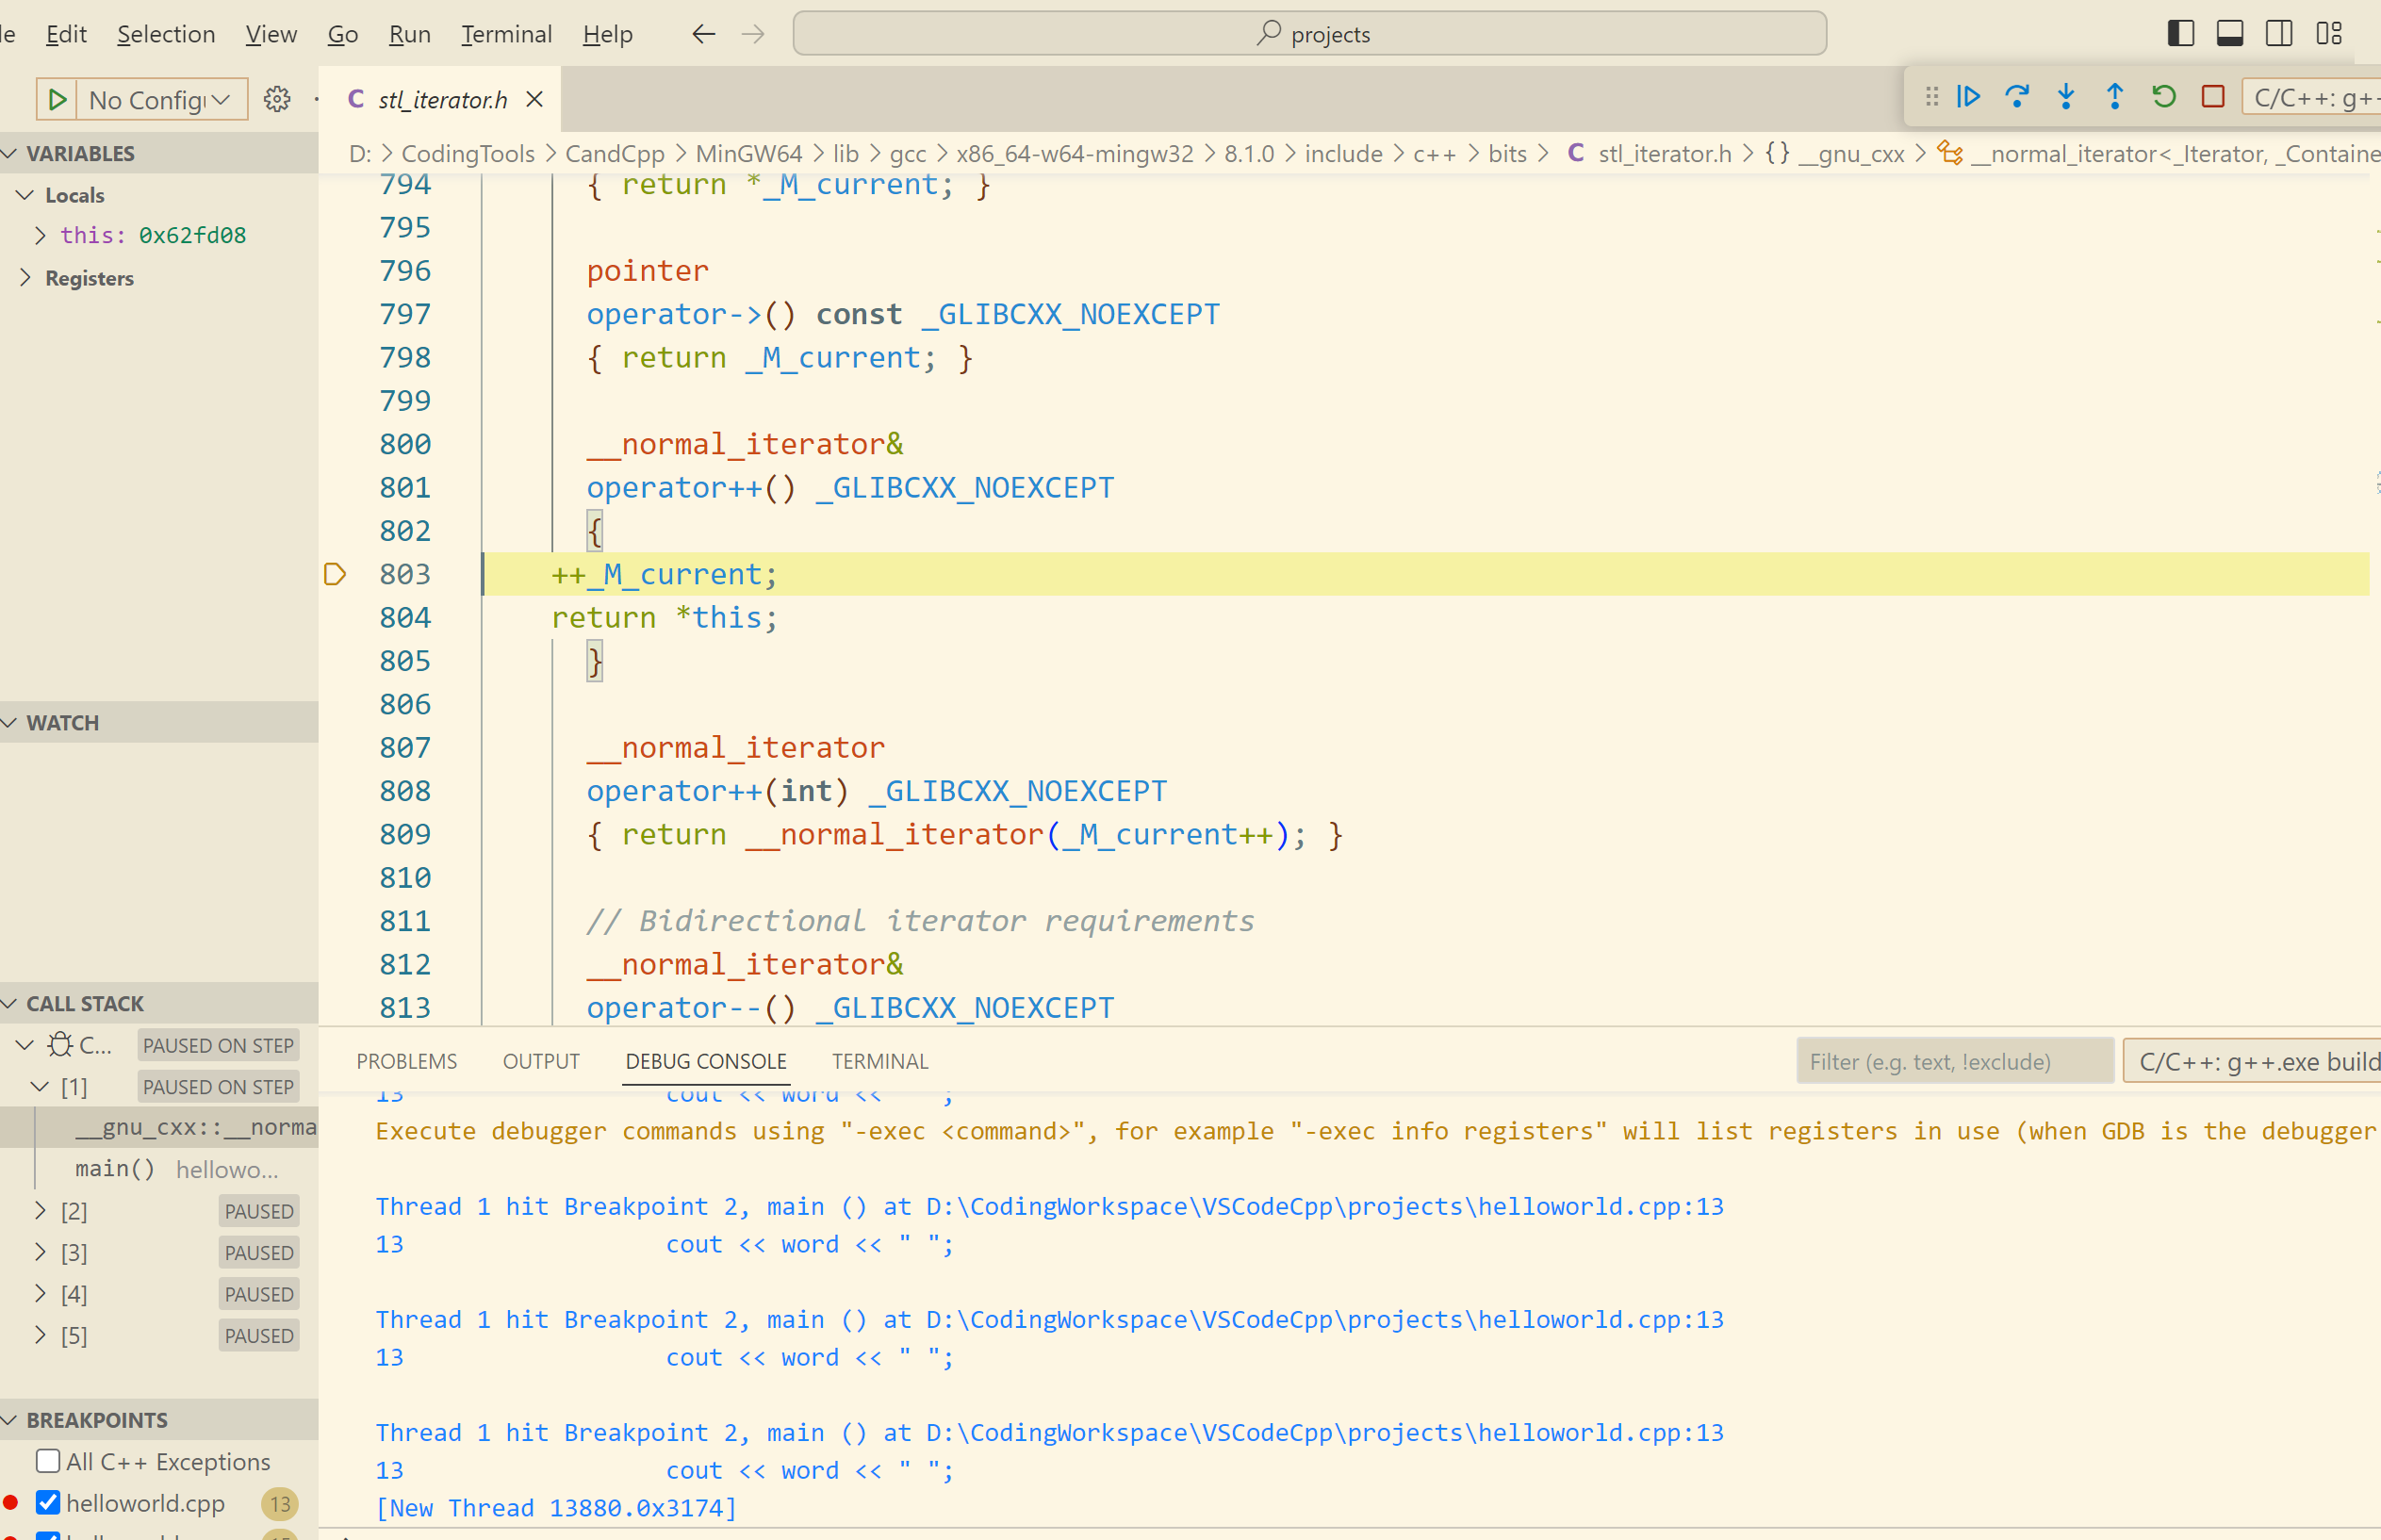The width and height of the screenshot is (2381, 1540).
Task: Open the Help menu
Action: click(608, 34)
